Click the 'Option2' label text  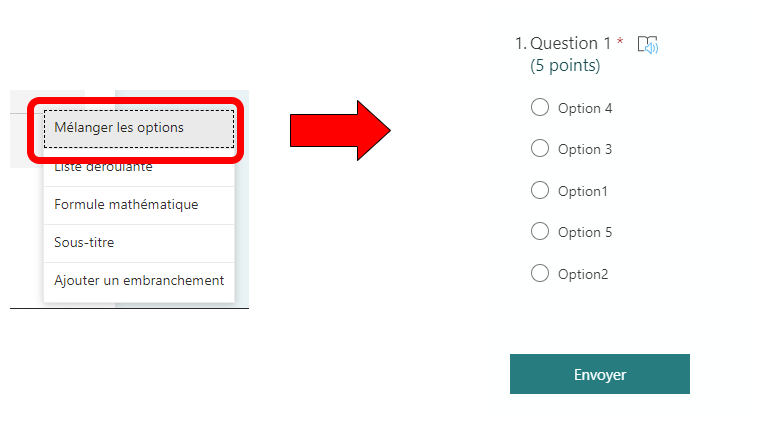tap(583, 274)
